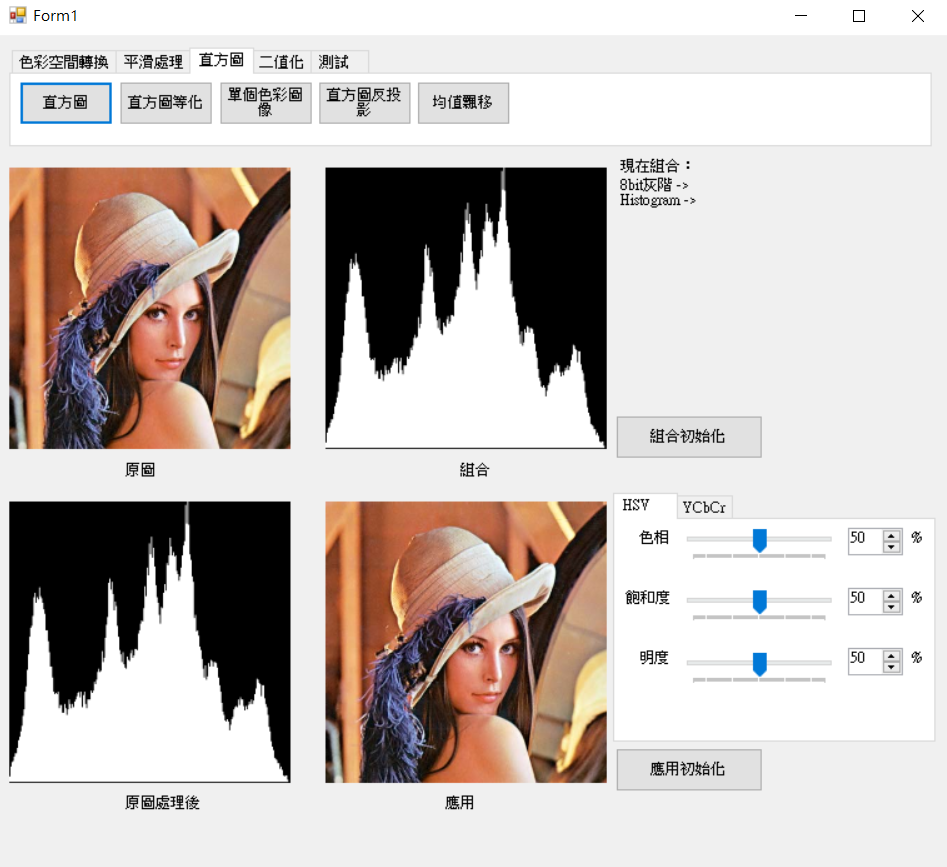Run 直方圖等化 histogram equalization
Viewport: 947px width, 867px height.
pos(165,103)
